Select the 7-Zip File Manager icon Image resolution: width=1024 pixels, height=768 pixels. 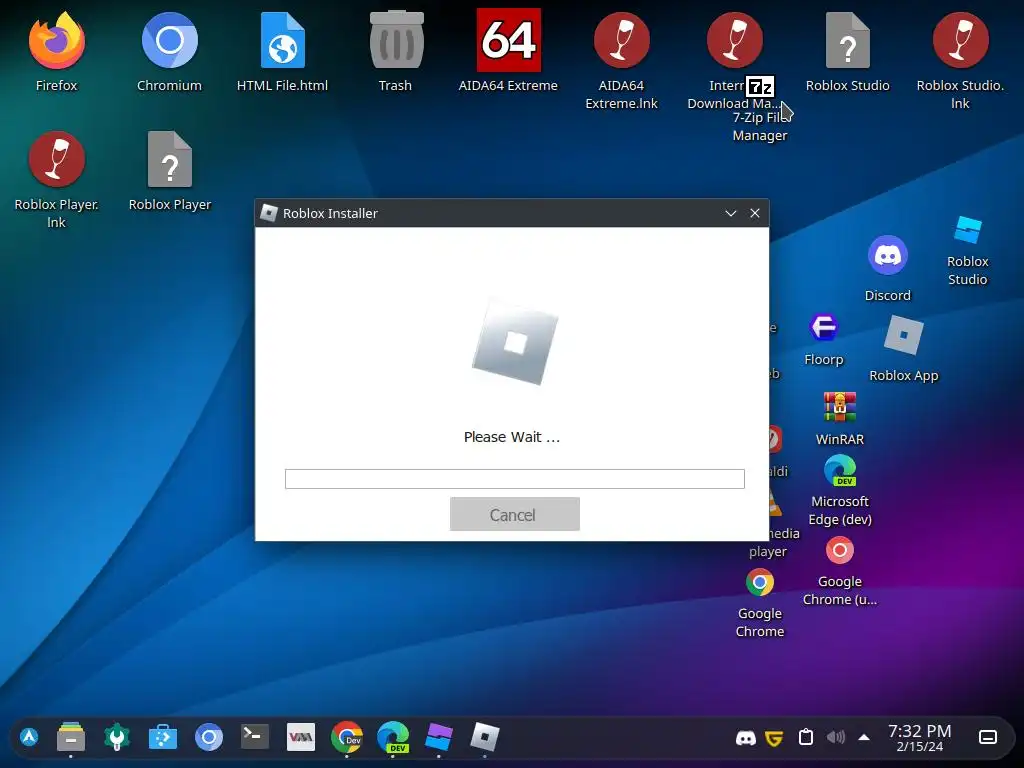tap(760, 86)
